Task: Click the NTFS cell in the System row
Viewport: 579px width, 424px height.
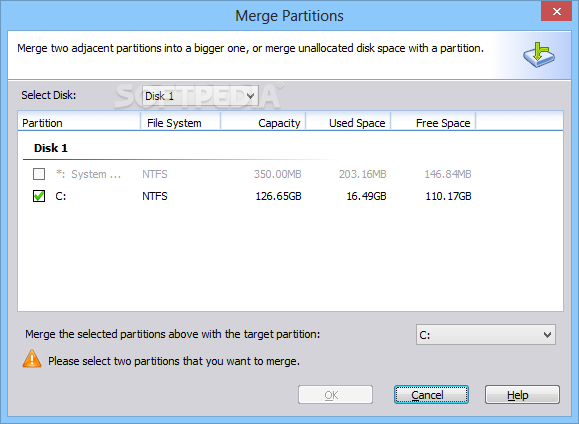Action: (155, 174)
